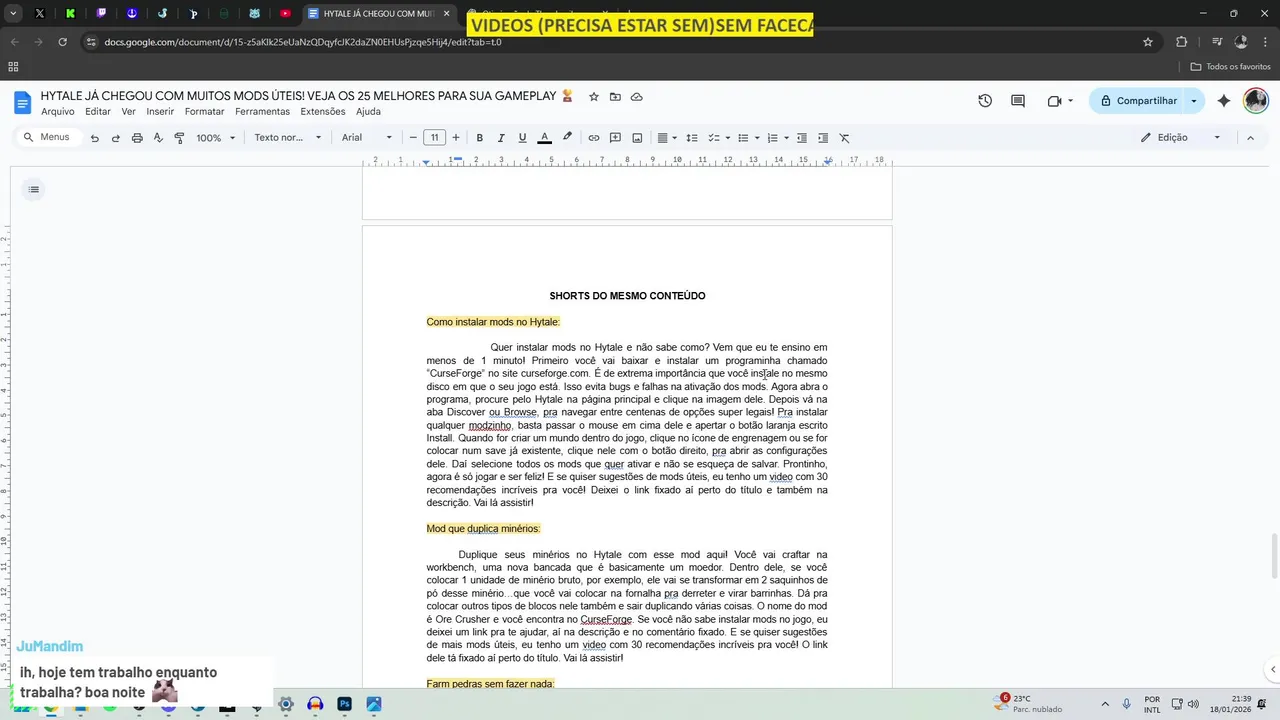Run spelling and grammar check icon

click(x=158, y=138)
